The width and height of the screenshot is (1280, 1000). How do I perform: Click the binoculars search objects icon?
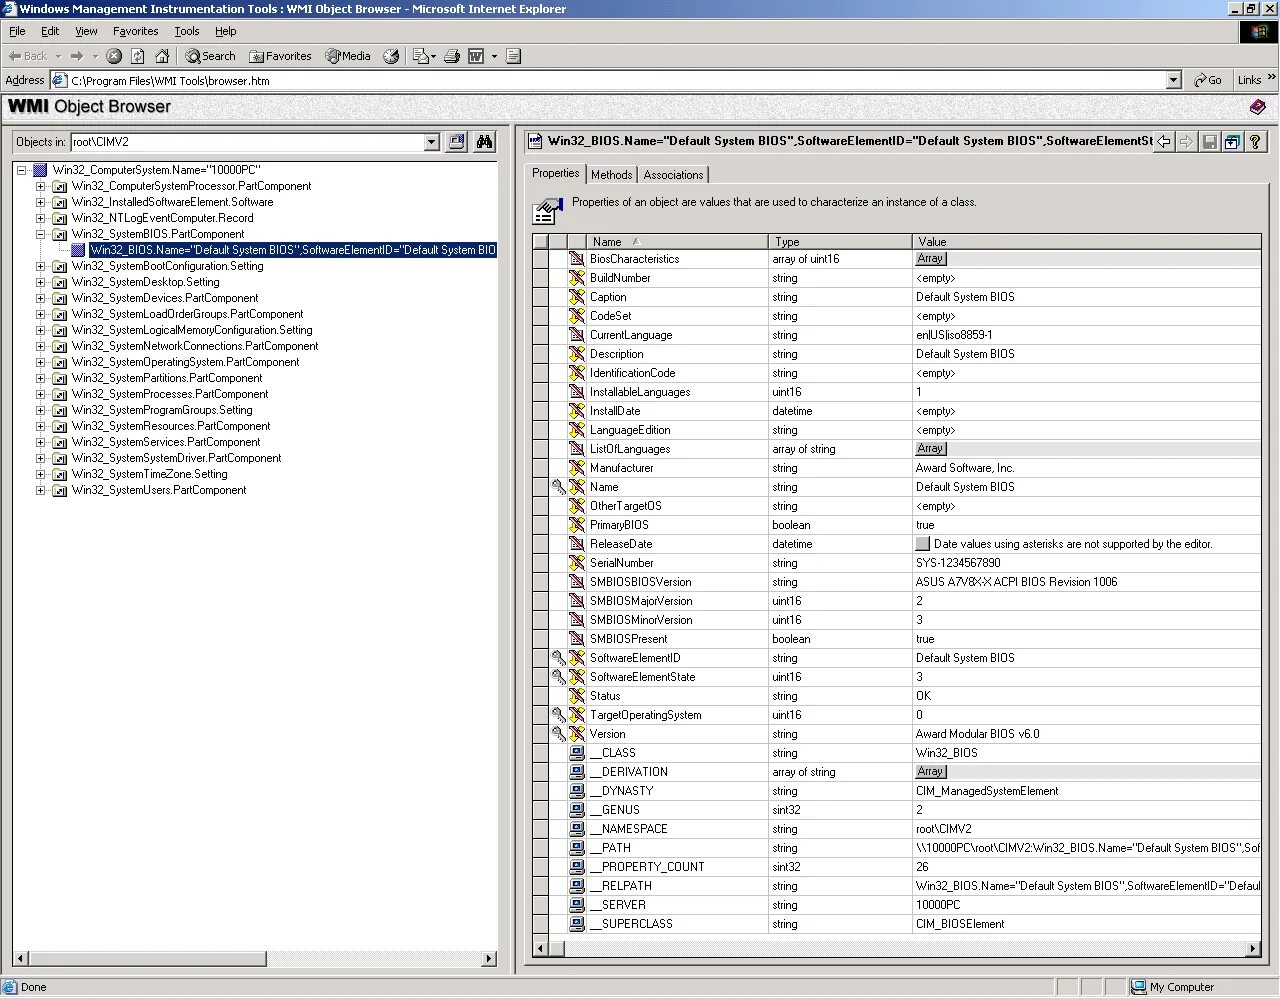pos(485,142)
